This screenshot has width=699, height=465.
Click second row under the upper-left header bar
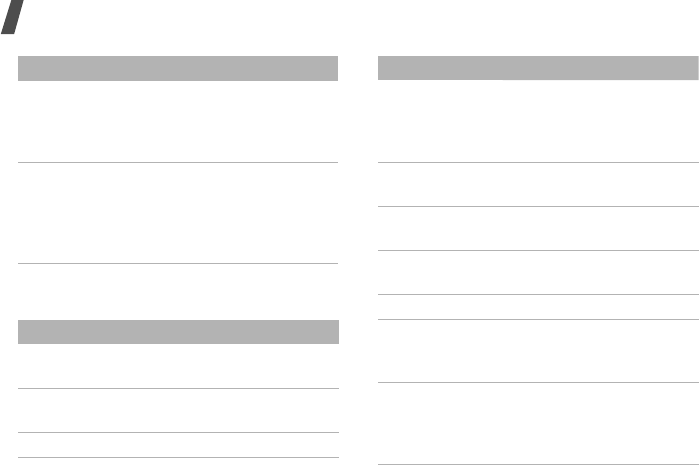pos(178,213)
